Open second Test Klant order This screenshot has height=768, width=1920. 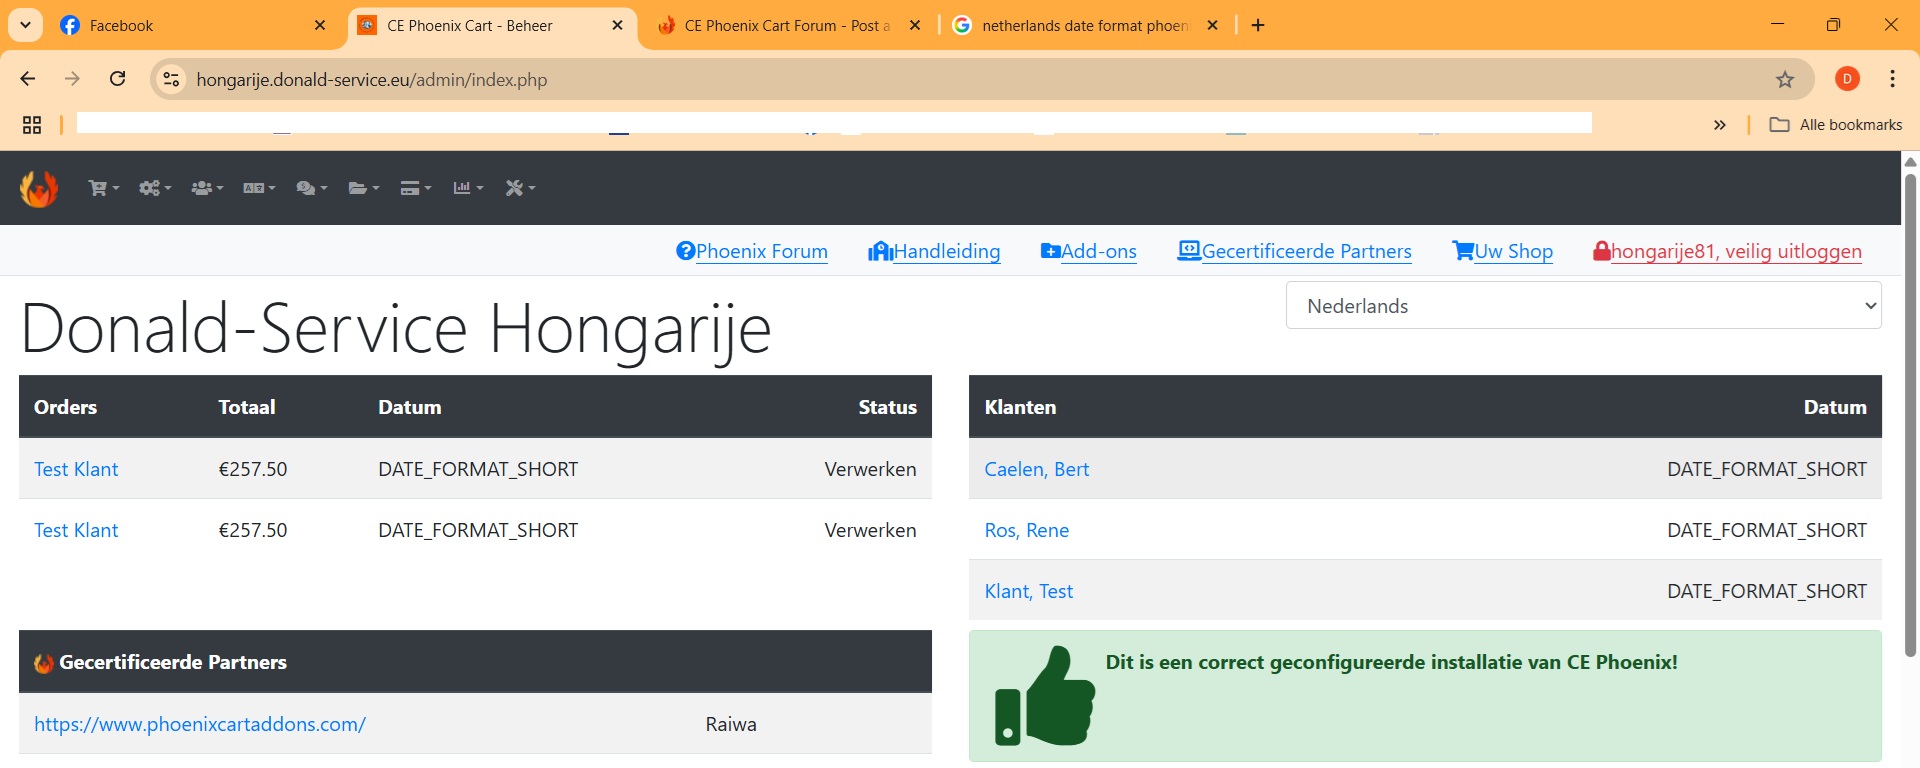(x=76, y=530)
